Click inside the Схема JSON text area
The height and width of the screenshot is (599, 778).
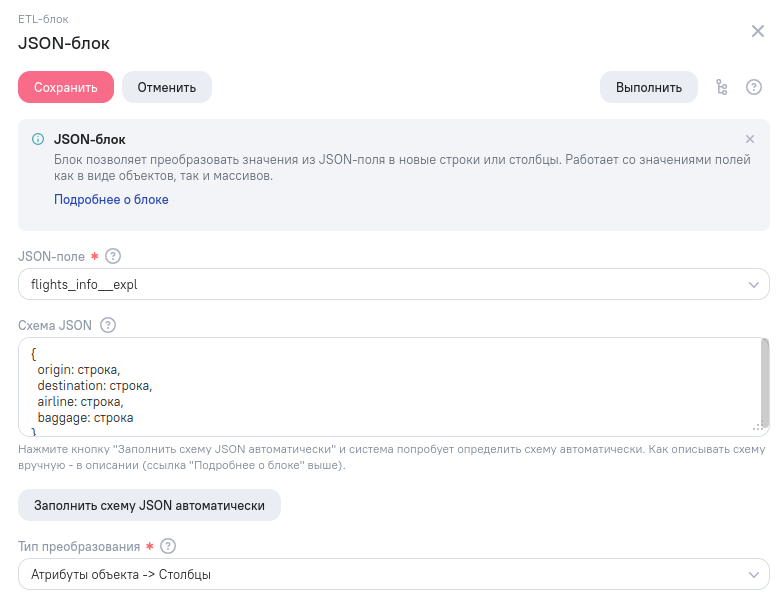pyautogui.click(x=389, y=387)
